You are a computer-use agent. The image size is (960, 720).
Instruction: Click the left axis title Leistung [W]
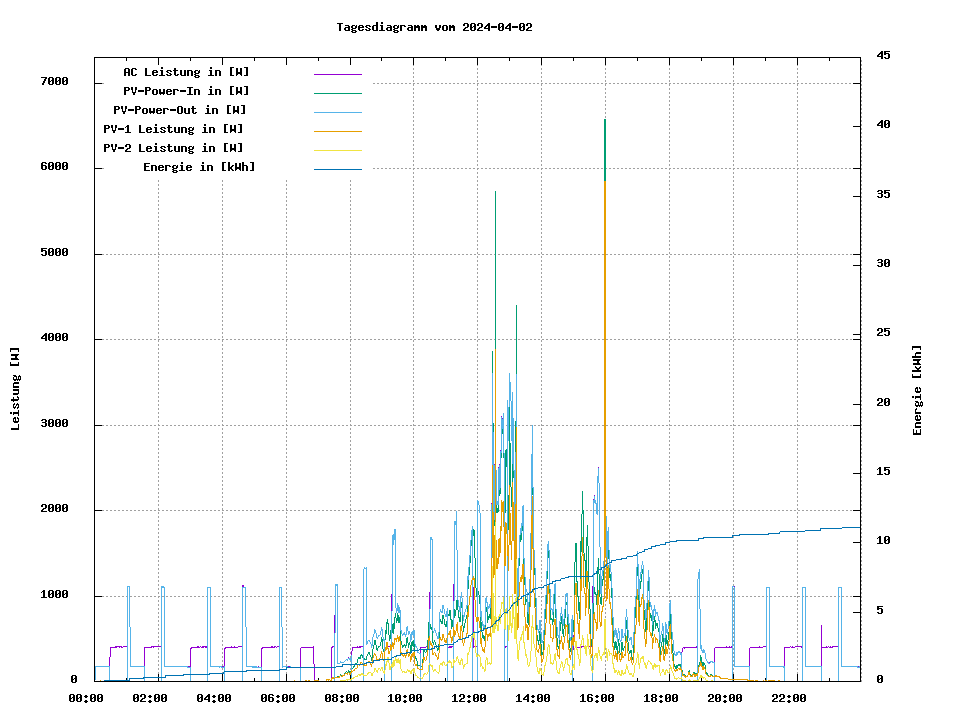(16, 389)
